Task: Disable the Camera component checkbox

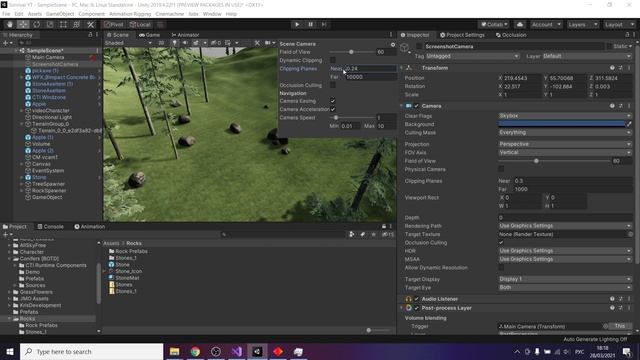Action: (x=416, y=106)
